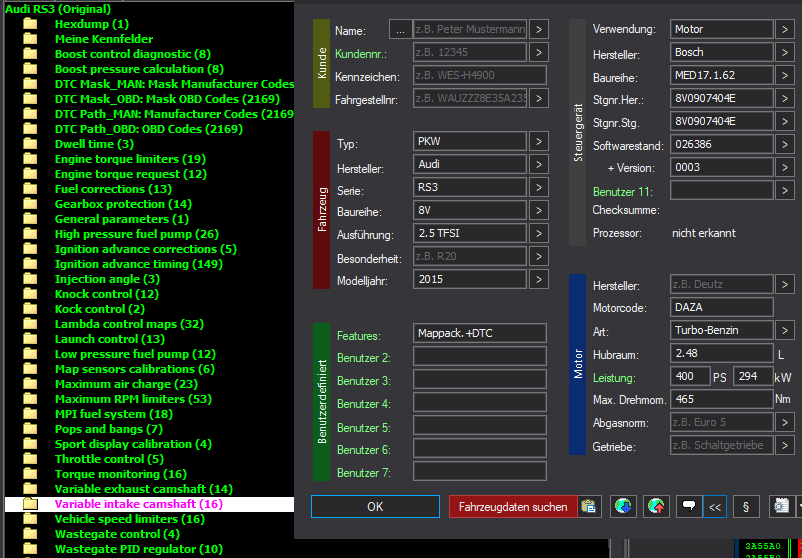Viewport: 802px width, 558px height.
Task: Click the Features field with Mappack.+DTC
Action: (480, 333)
